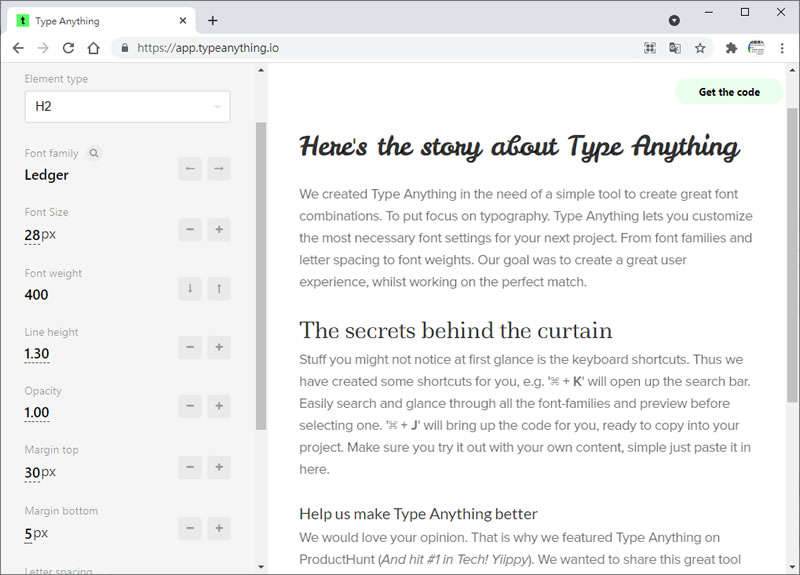Open the Element type H2 dropdown
This screenshot has height=575, width=800.
(x=128, y=107)
